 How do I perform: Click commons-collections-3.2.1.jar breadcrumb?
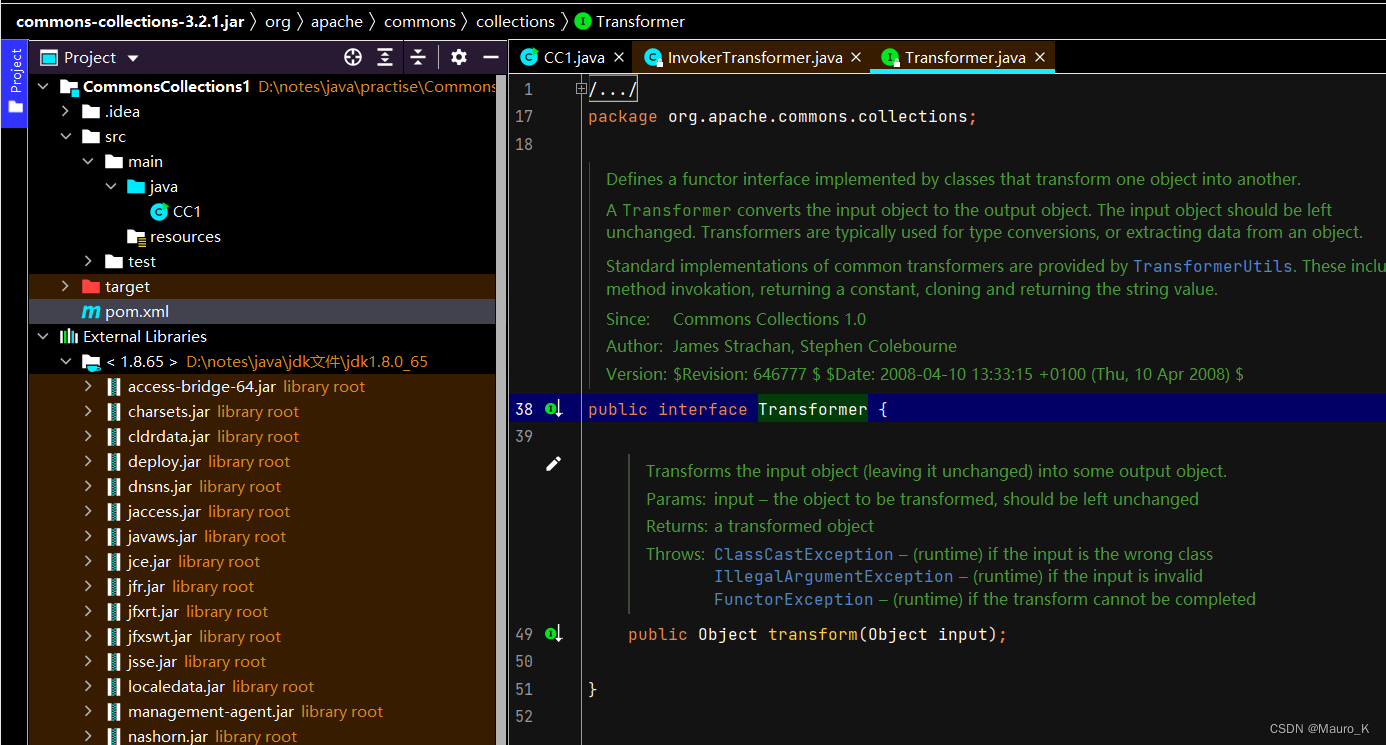130,21
